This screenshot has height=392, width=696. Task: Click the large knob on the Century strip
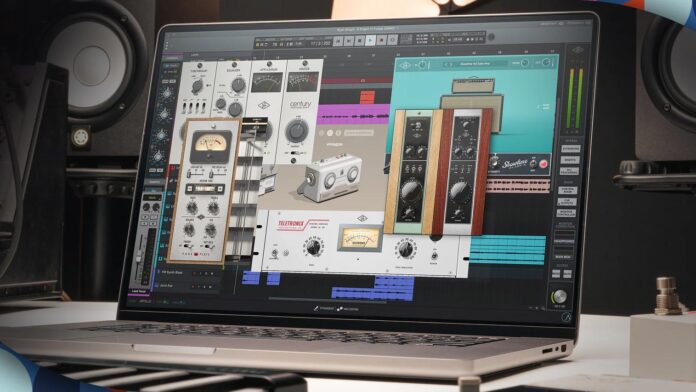point(297,131)
